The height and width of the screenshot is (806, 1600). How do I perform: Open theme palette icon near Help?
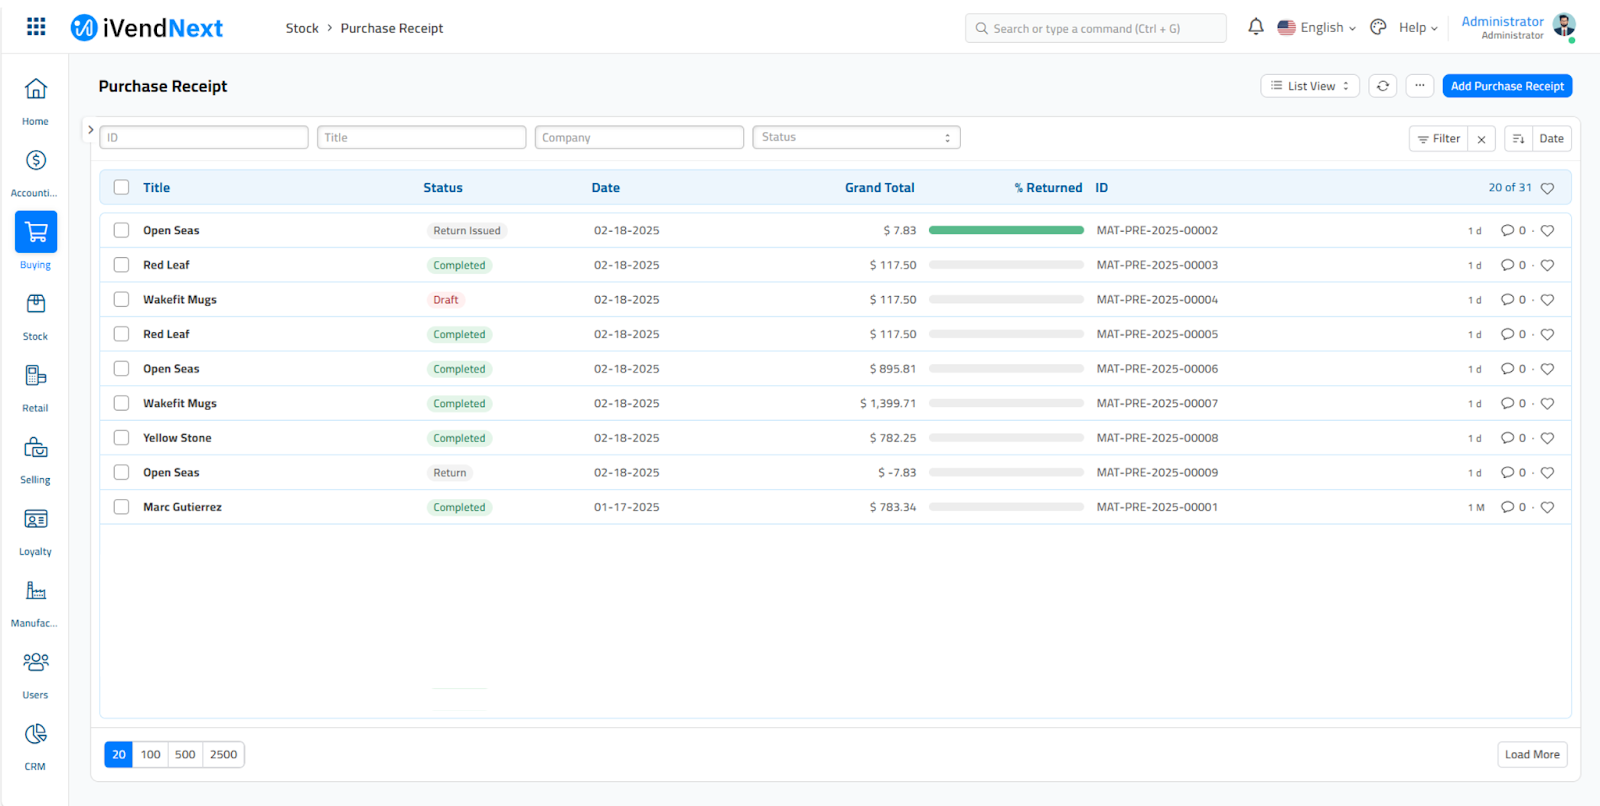point(1378,27)
